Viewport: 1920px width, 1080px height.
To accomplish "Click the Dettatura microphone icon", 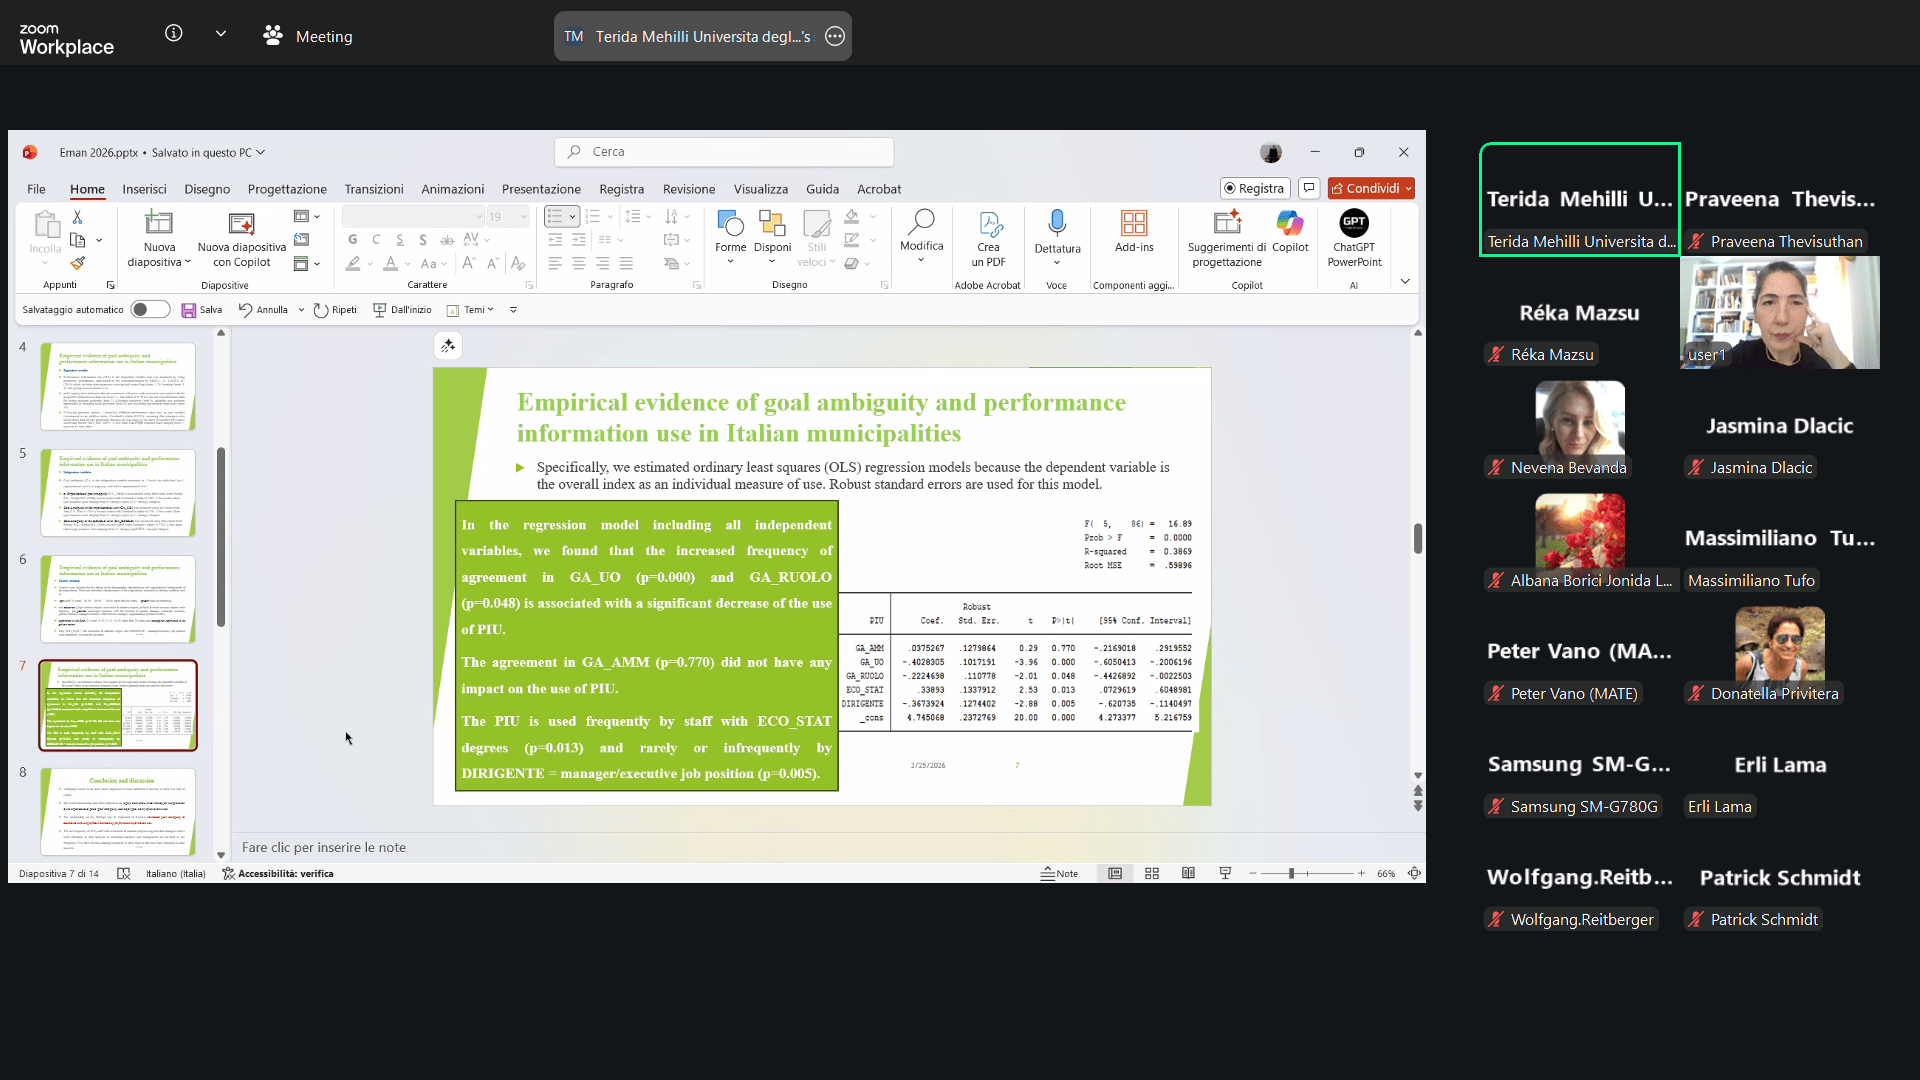I will pyautogui.click(x=1057, y=222).
